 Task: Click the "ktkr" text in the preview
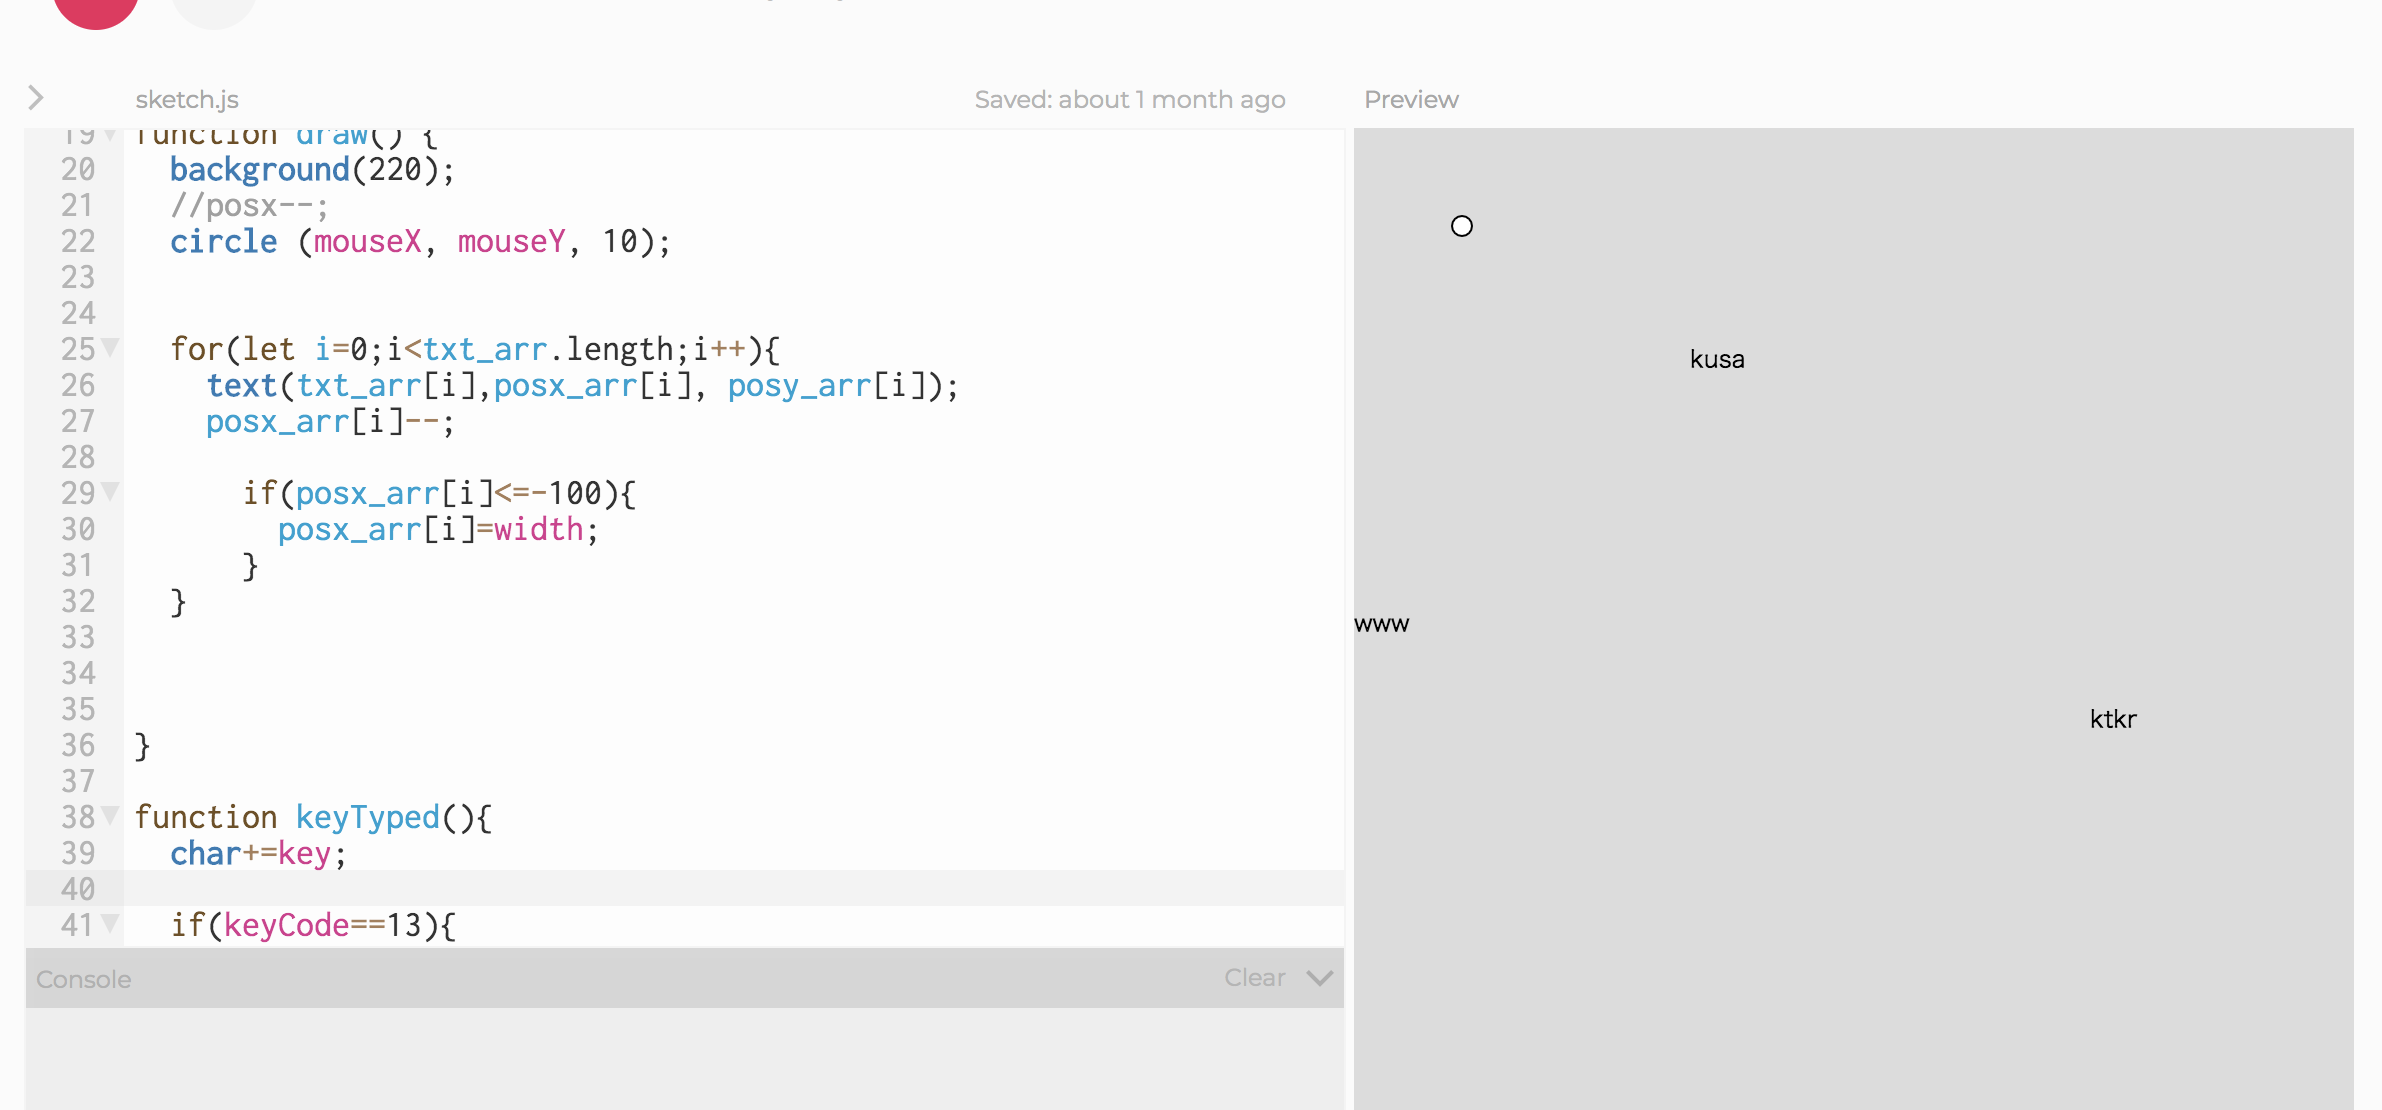coord(2113,719)
